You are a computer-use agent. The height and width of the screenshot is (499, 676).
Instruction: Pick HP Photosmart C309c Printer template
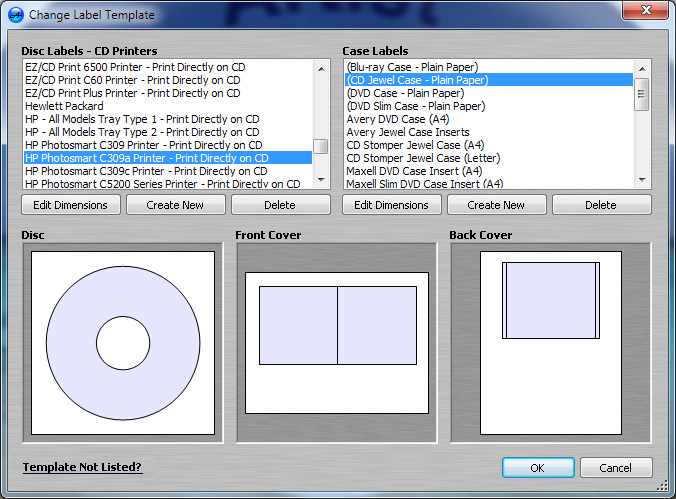coord(146,171)
